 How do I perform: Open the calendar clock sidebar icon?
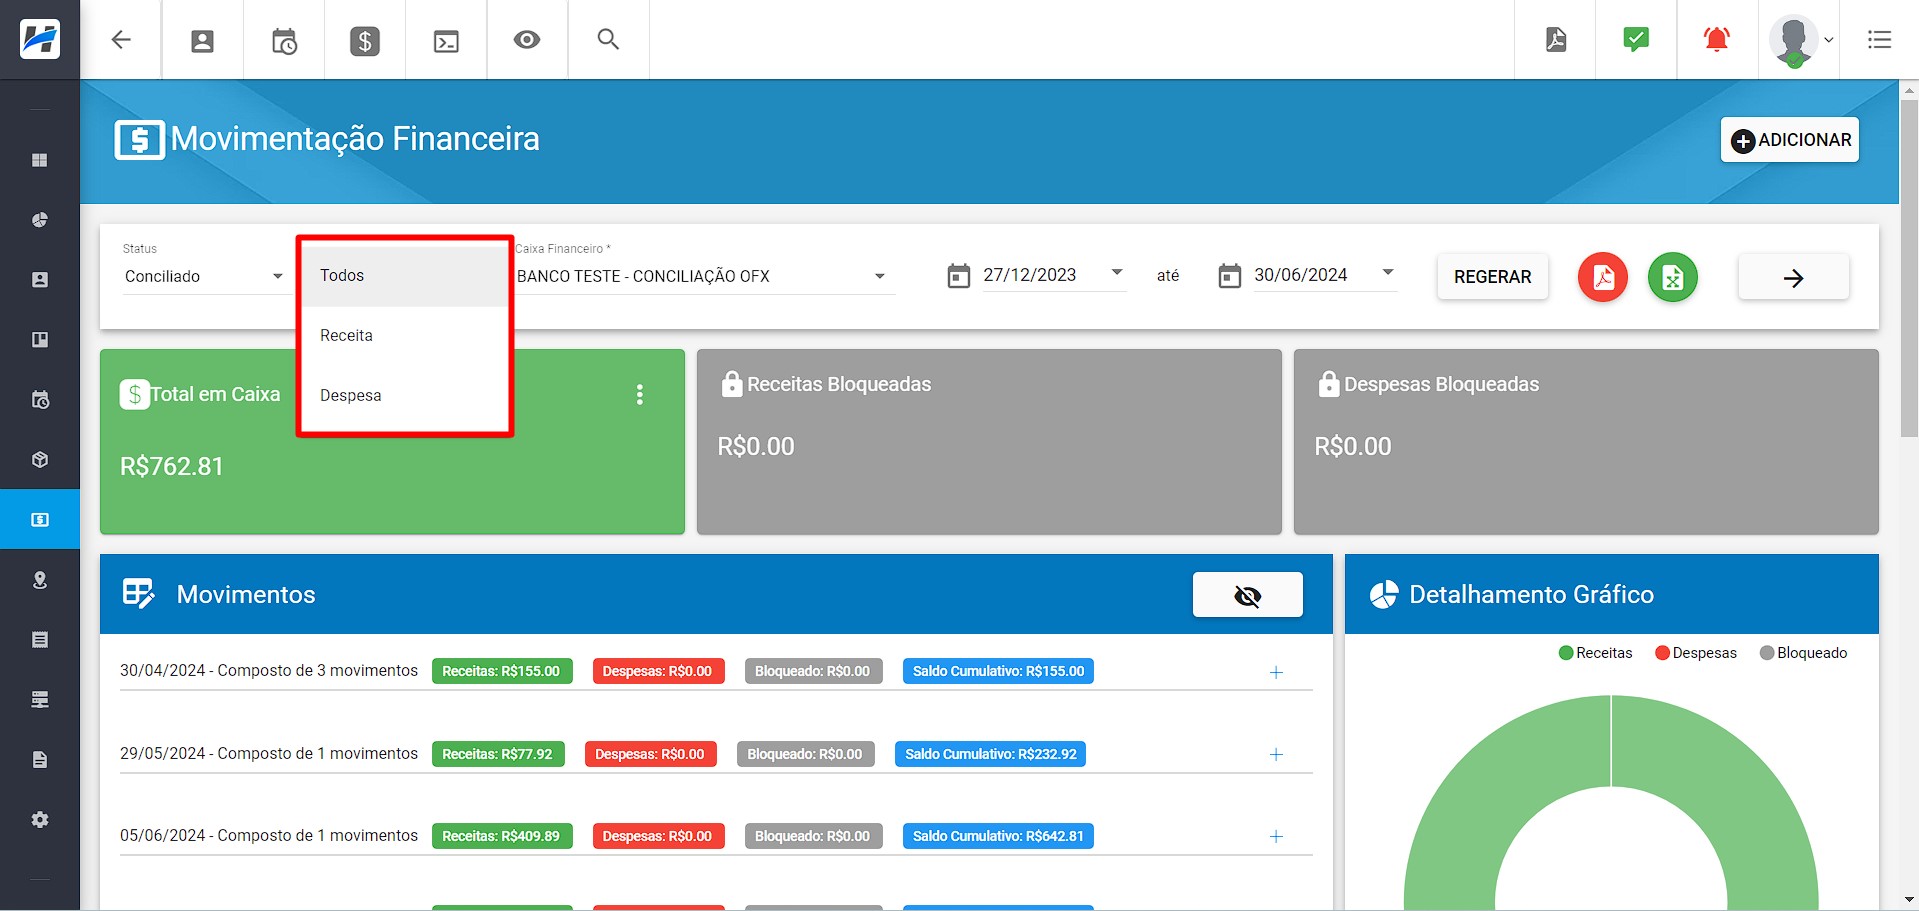(40, 400)
